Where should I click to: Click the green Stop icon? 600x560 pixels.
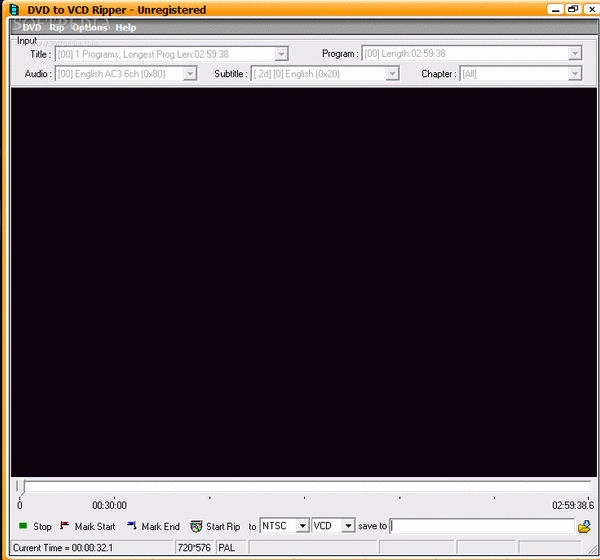pos(23,526)
